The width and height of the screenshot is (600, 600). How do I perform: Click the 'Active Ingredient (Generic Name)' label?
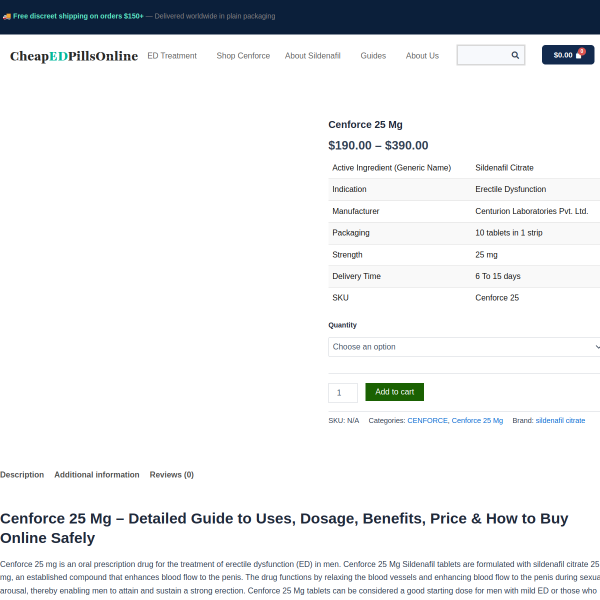tap(391, 168)
